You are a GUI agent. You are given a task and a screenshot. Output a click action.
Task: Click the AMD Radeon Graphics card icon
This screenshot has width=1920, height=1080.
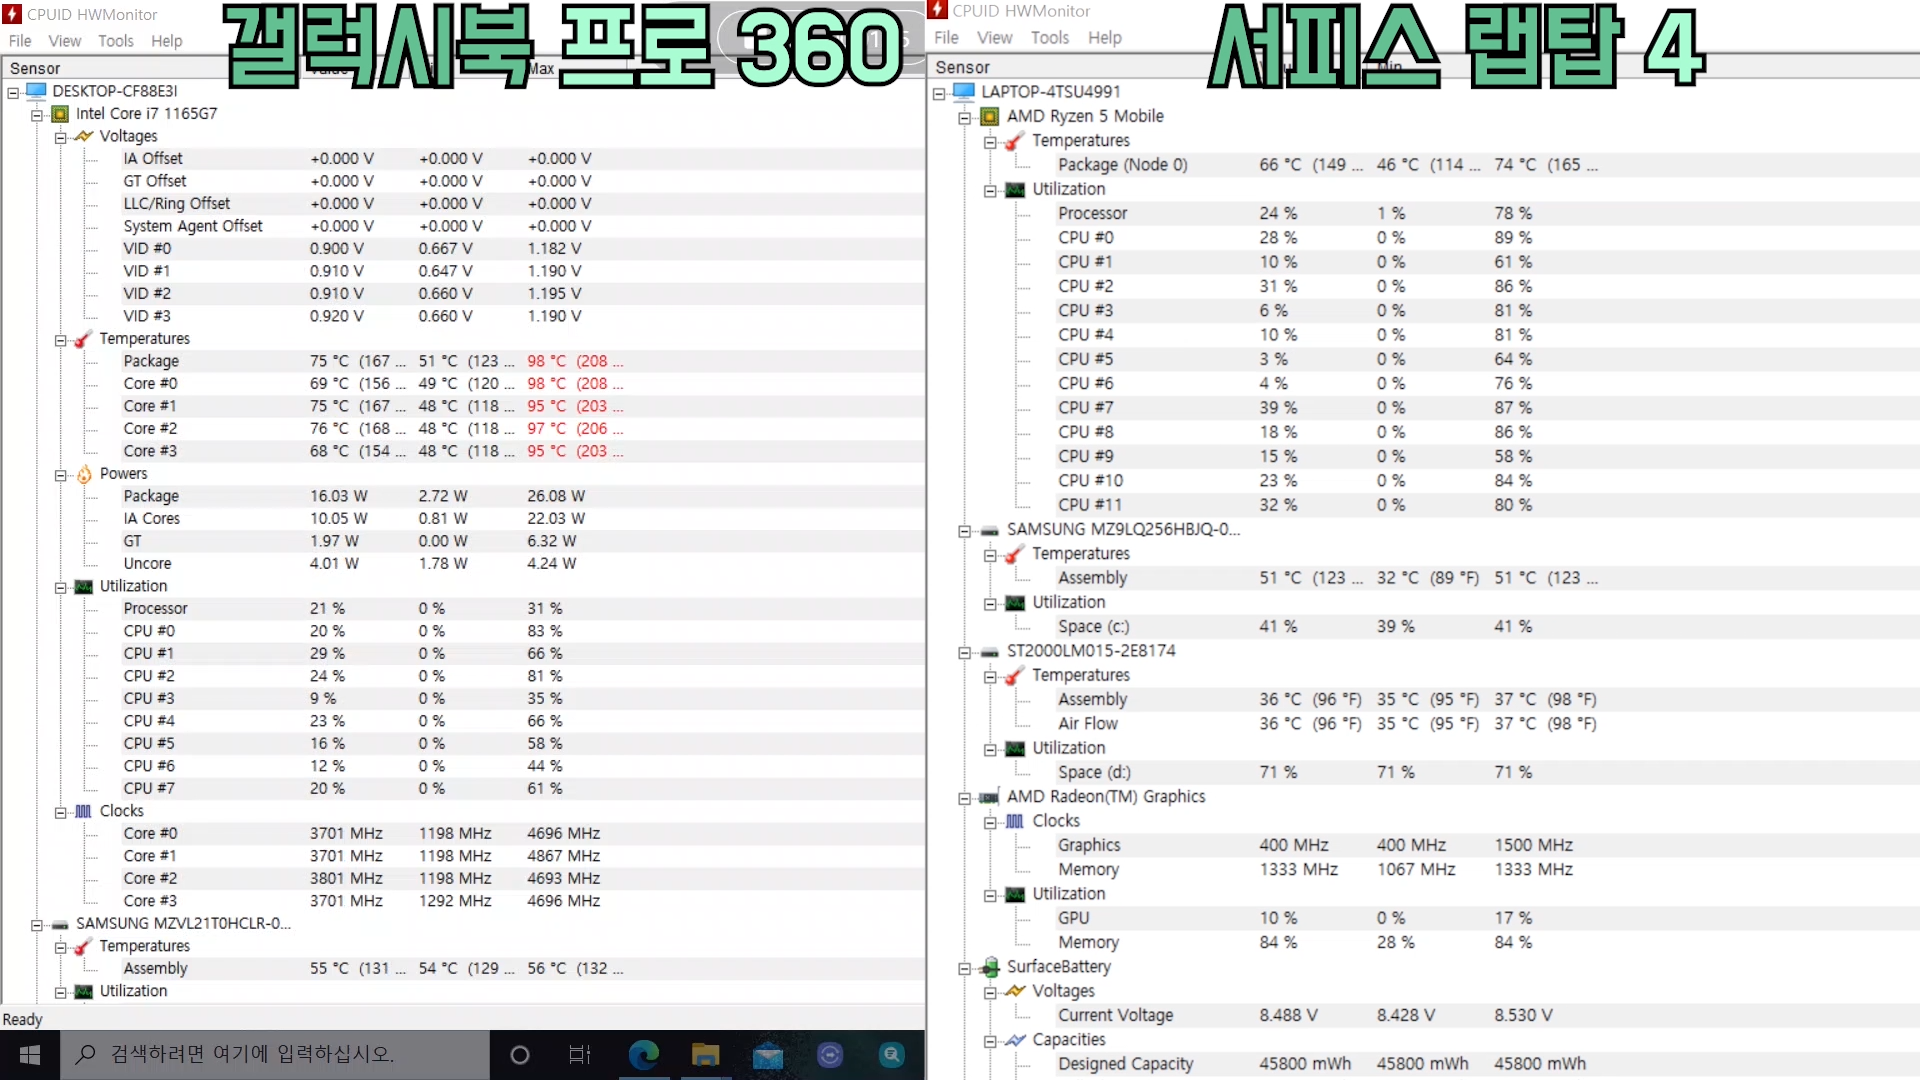[990, 797]
